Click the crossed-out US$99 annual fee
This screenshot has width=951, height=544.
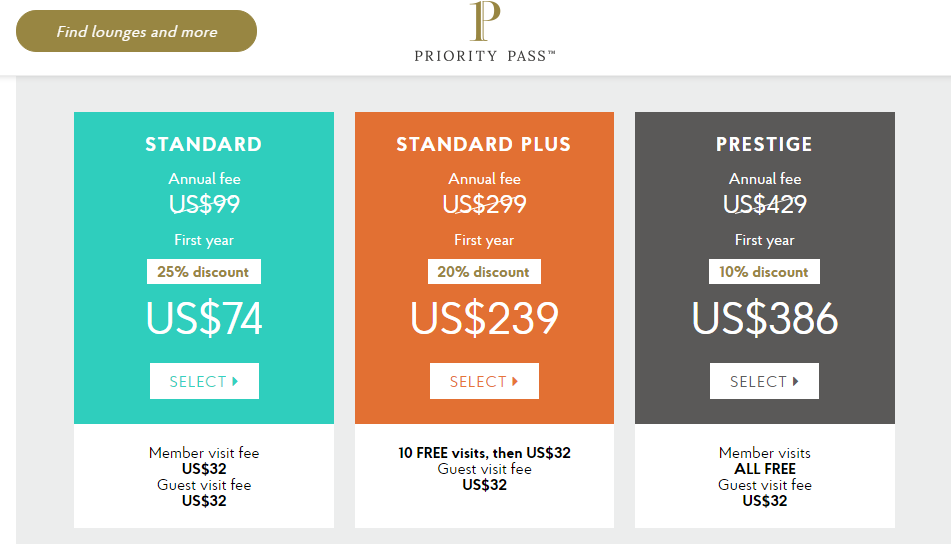coord(204,204)
